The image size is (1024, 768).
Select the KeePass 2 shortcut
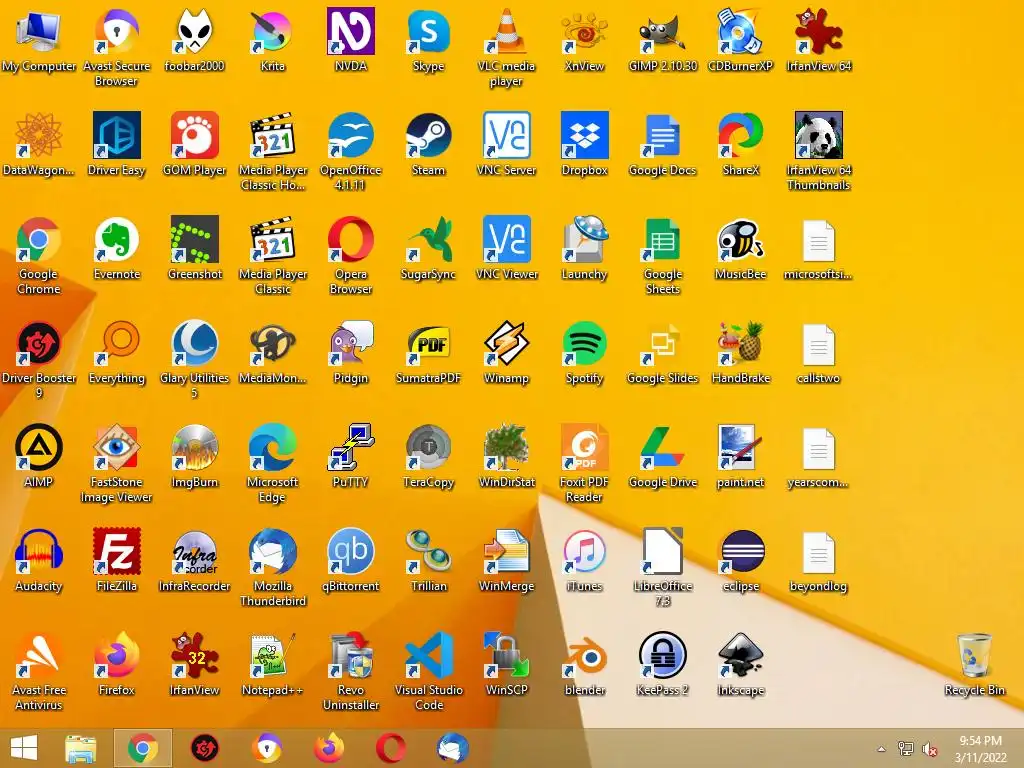pos(662,664)
